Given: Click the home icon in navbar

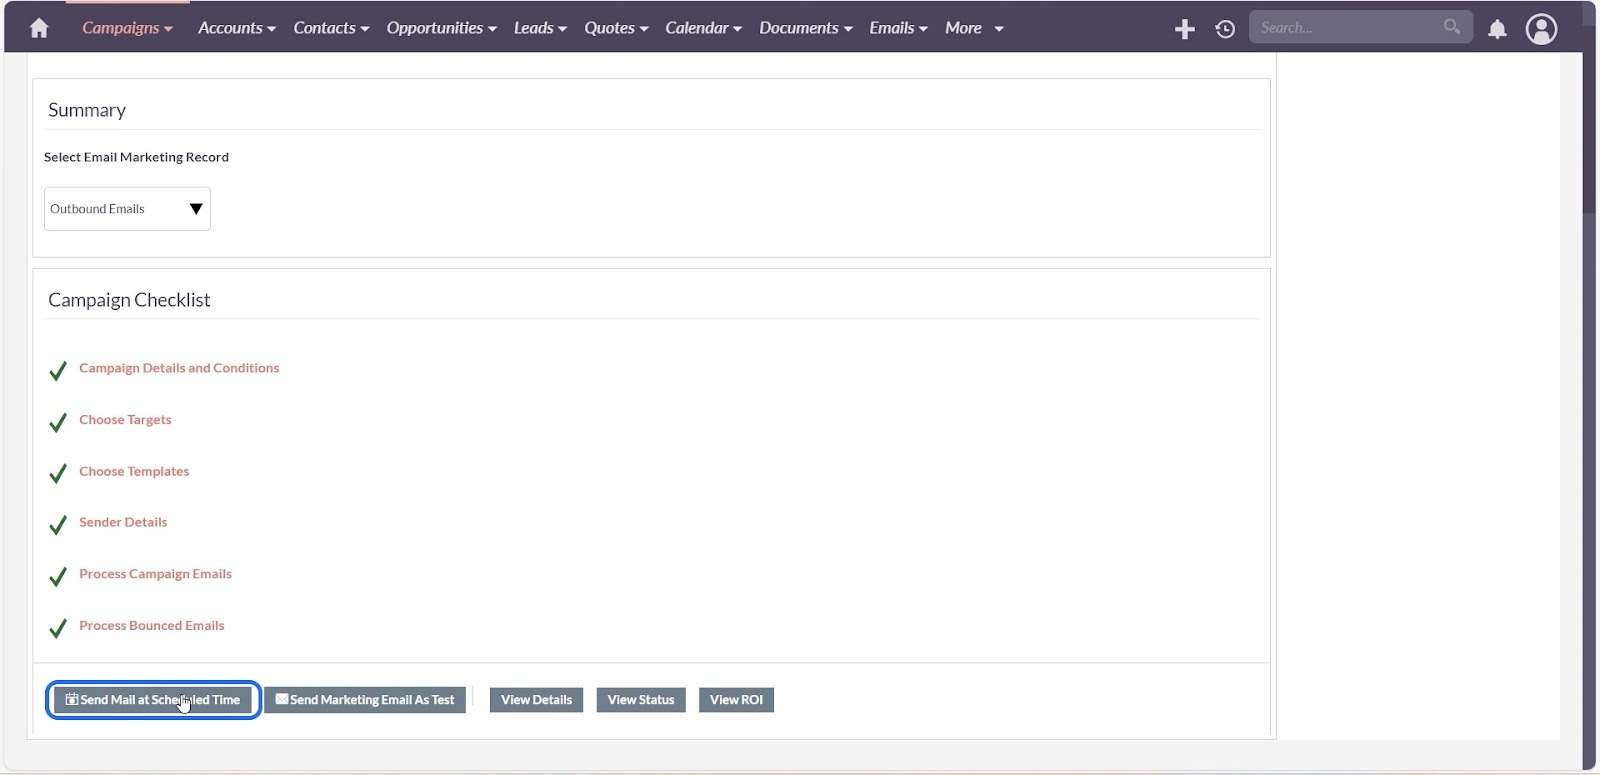Looking at the screenshot, I should pos(39,28).
